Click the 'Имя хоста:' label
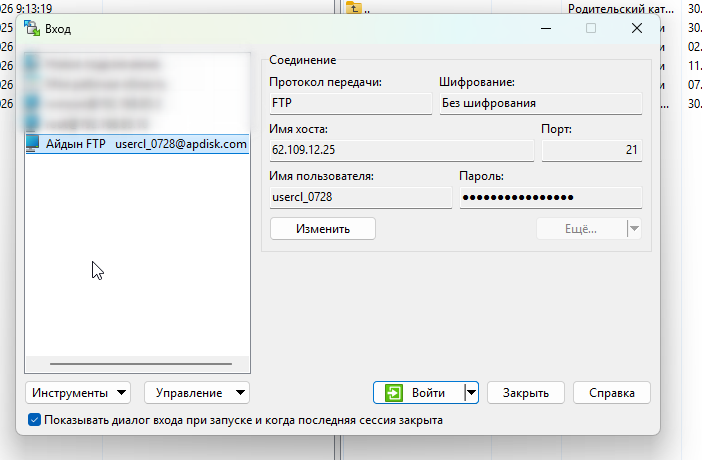 [298, 129]
